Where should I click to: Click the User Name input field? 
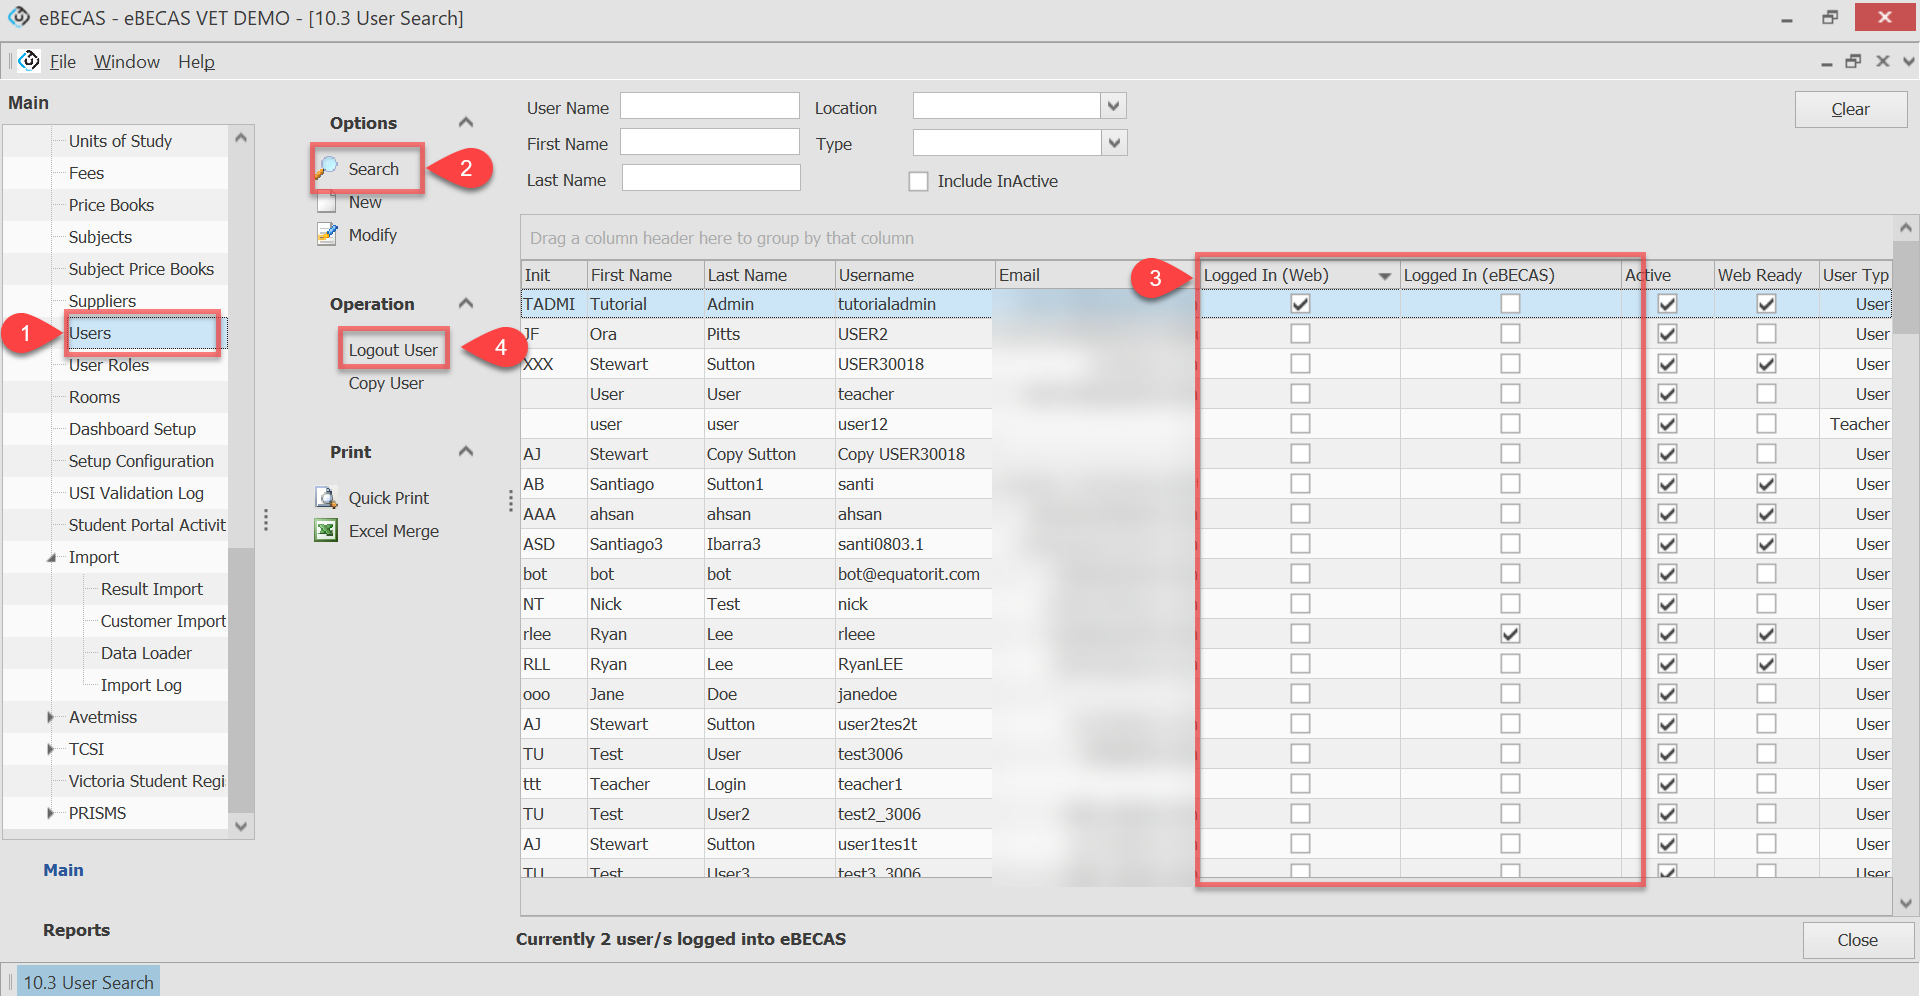pos(709,106)
